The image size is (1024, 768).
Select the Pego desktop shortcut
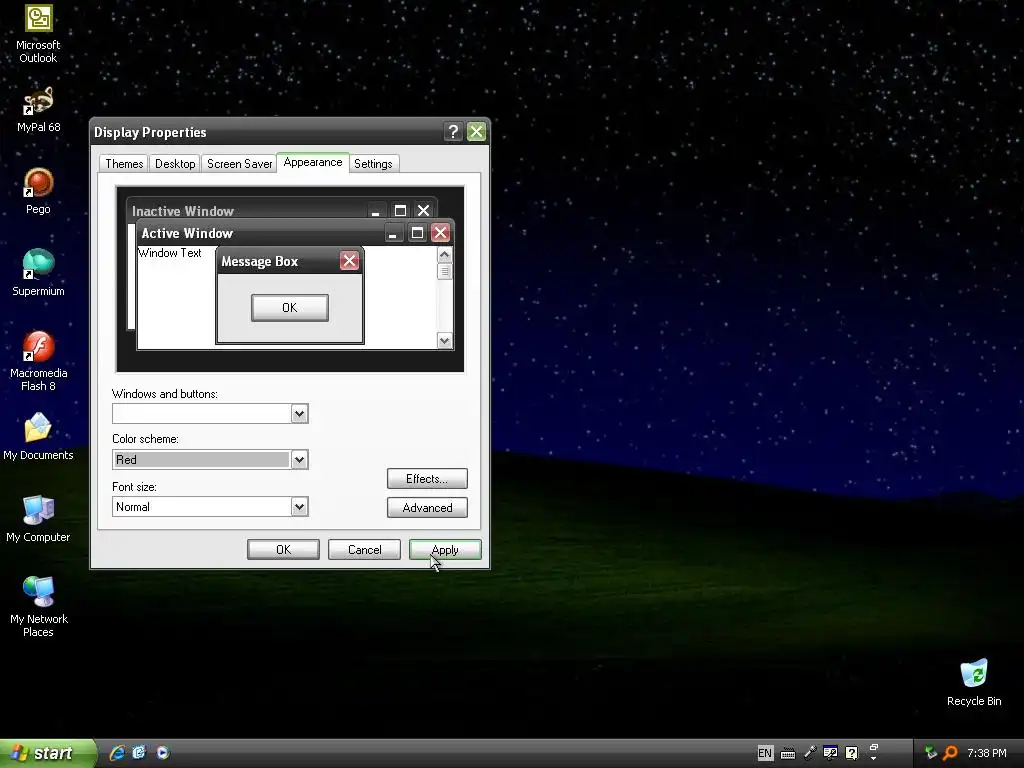38,191
